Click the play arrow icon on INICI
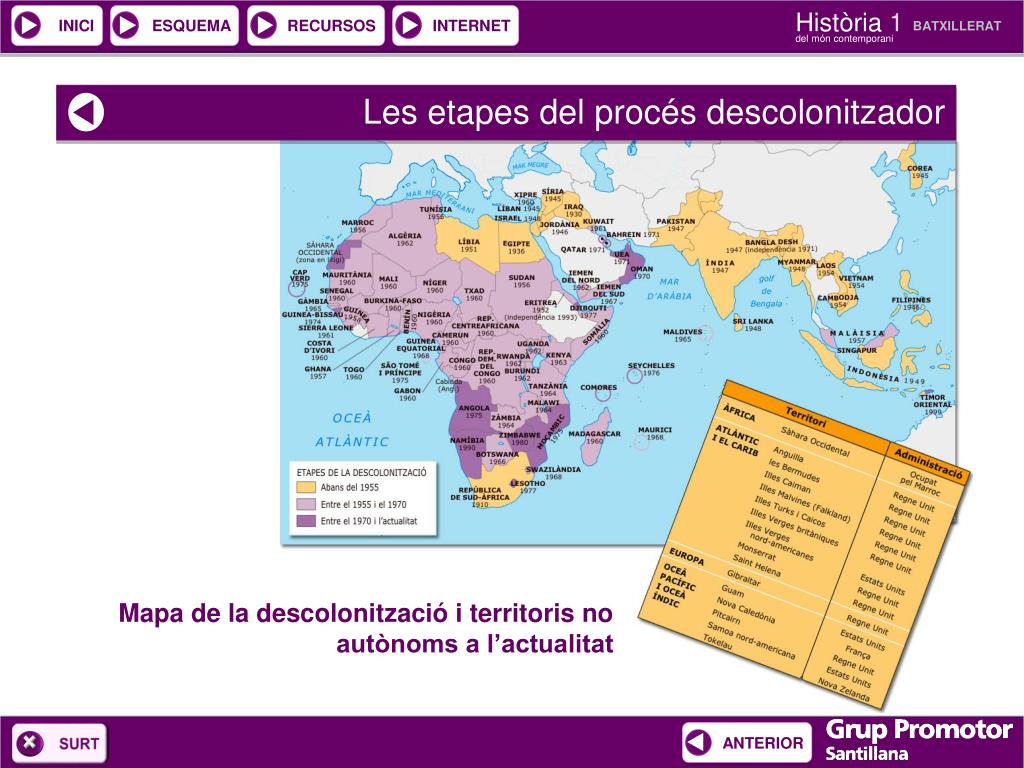This screenshot has height=768, width=1024. (x=27, y=25)
